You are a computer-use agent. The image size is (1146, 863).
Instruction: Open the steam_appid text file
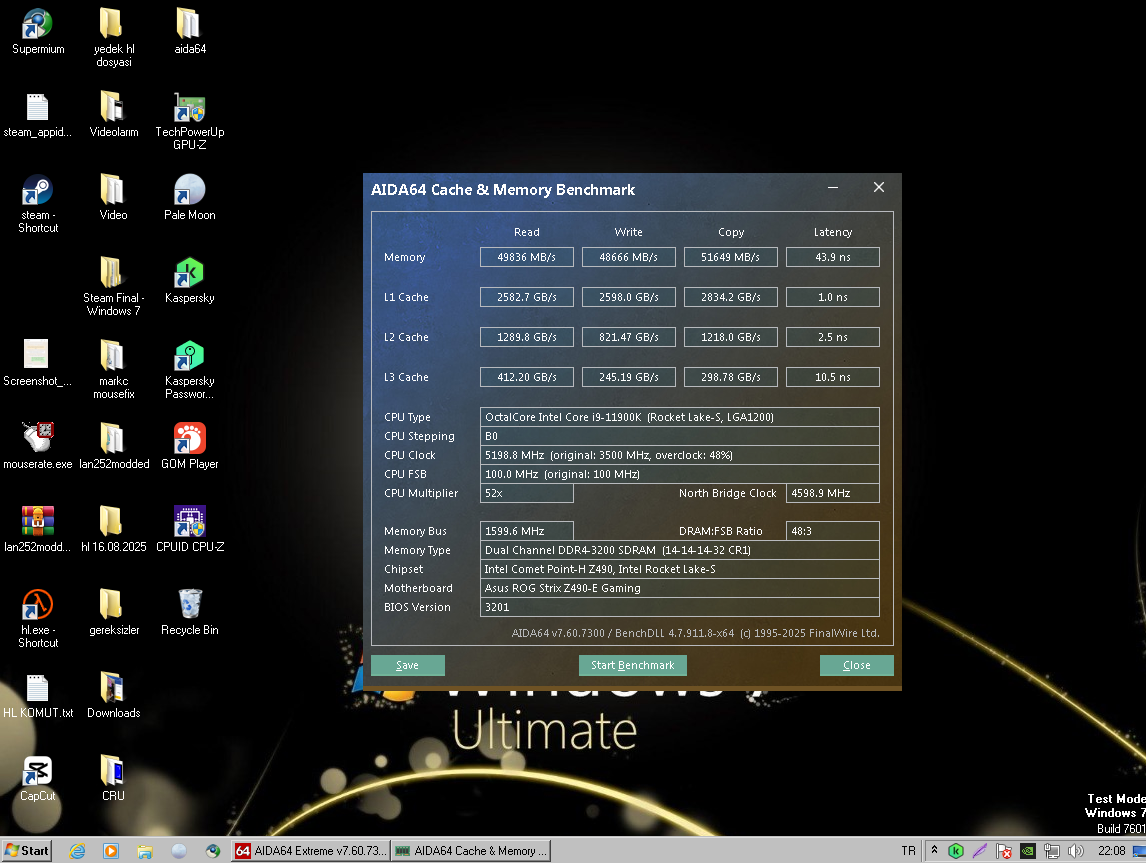tap(38, 115)
